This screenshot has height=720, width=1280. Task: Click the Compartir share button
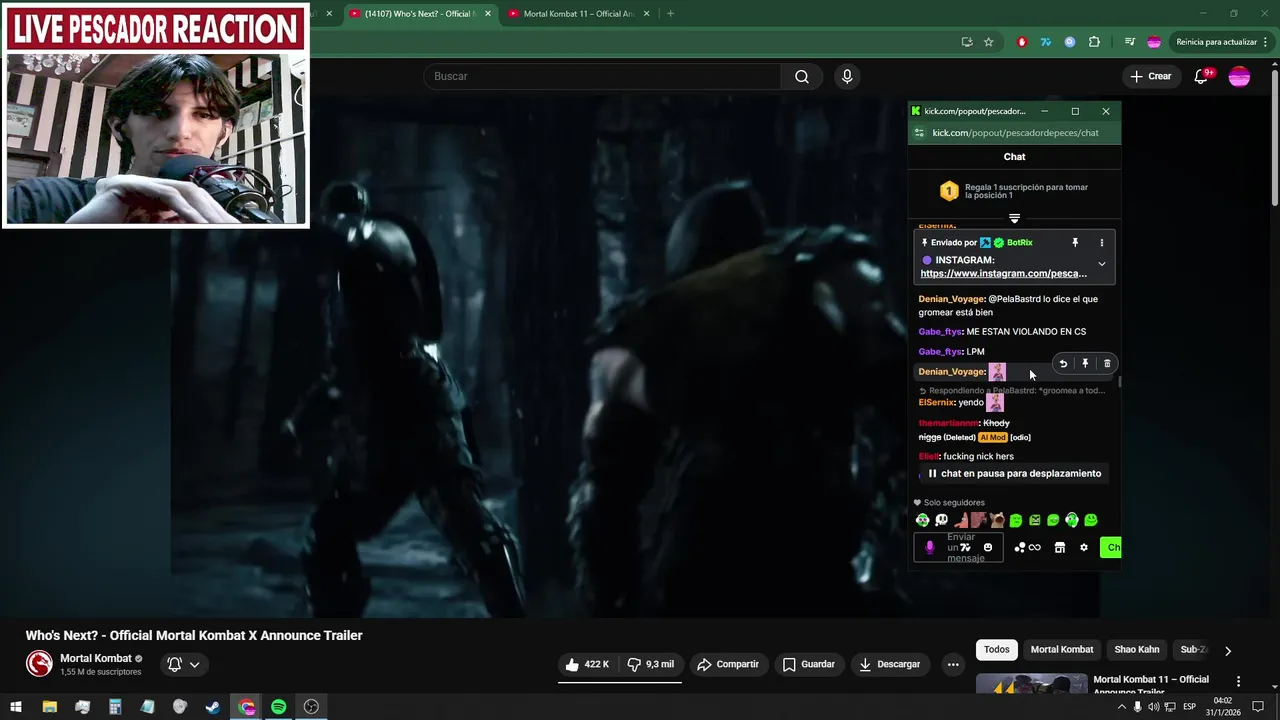(728, 664)
